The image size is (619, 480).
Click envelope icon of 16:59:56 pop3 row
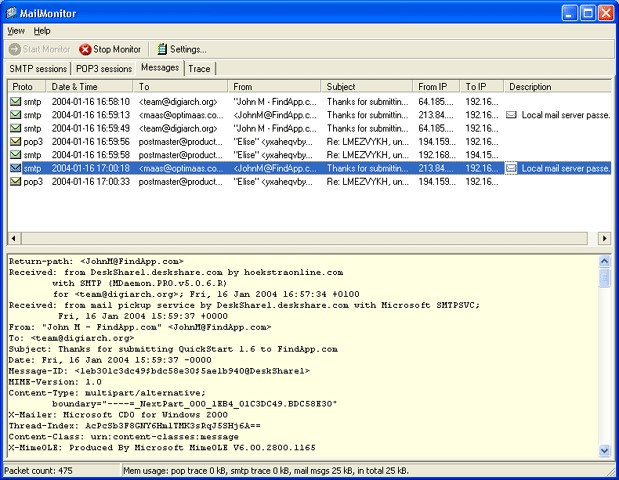(15, 141)
